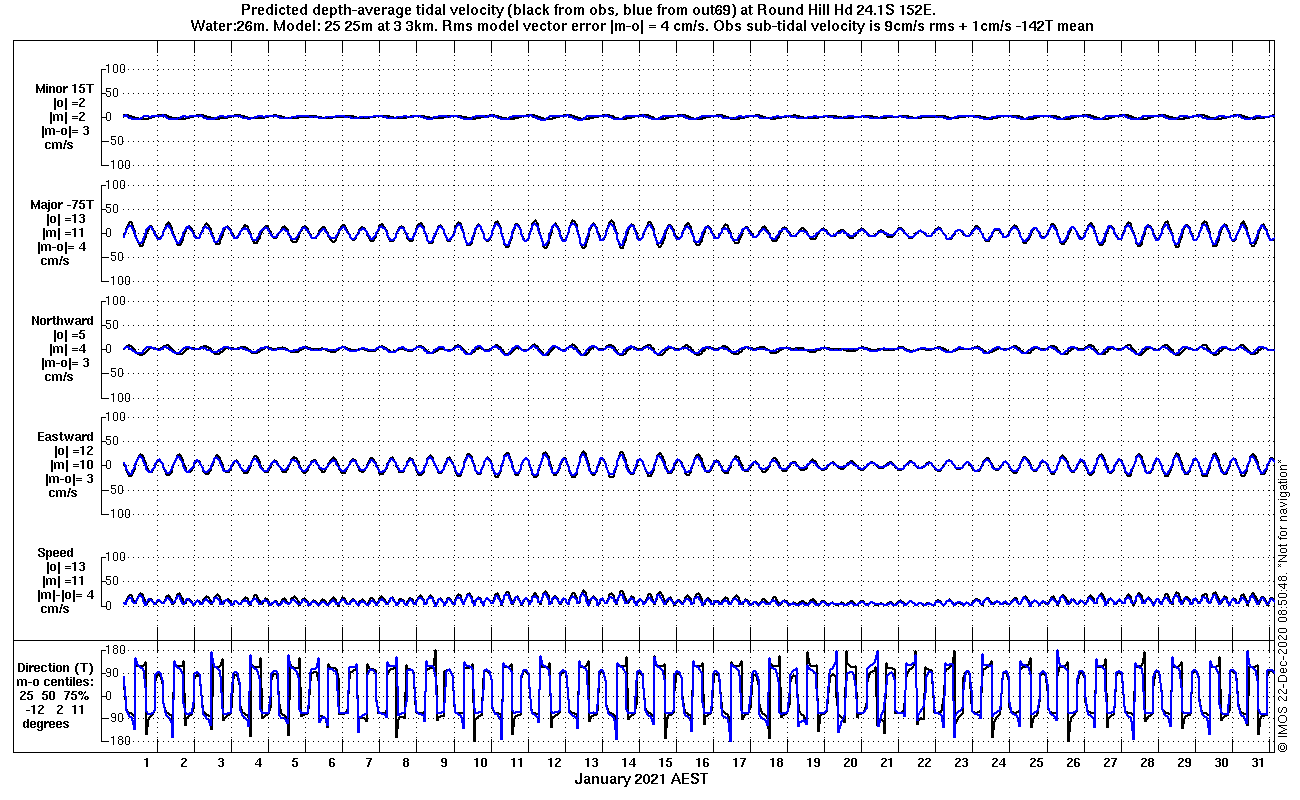Click the 'Predicted depth-average tidal velocity' title line
Image resolution: width=1300 pixels, height=800 pixels.
pos(589,10)
